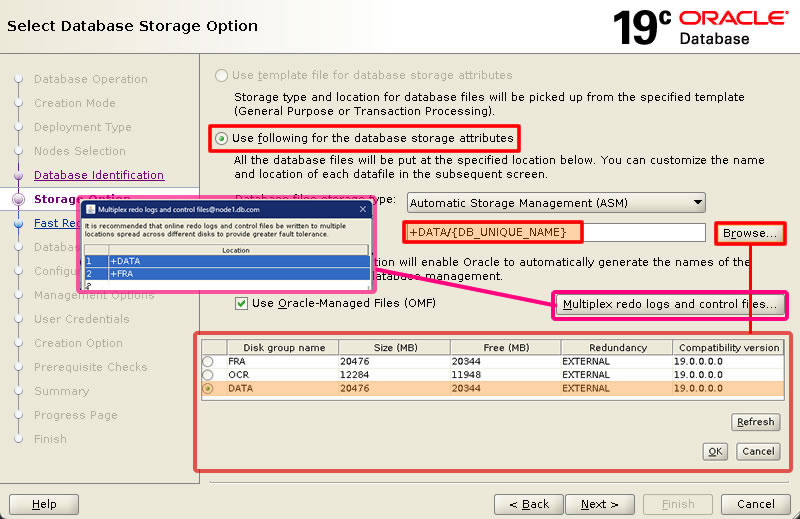Click the Location column header in popup

(x=236, y=250)
